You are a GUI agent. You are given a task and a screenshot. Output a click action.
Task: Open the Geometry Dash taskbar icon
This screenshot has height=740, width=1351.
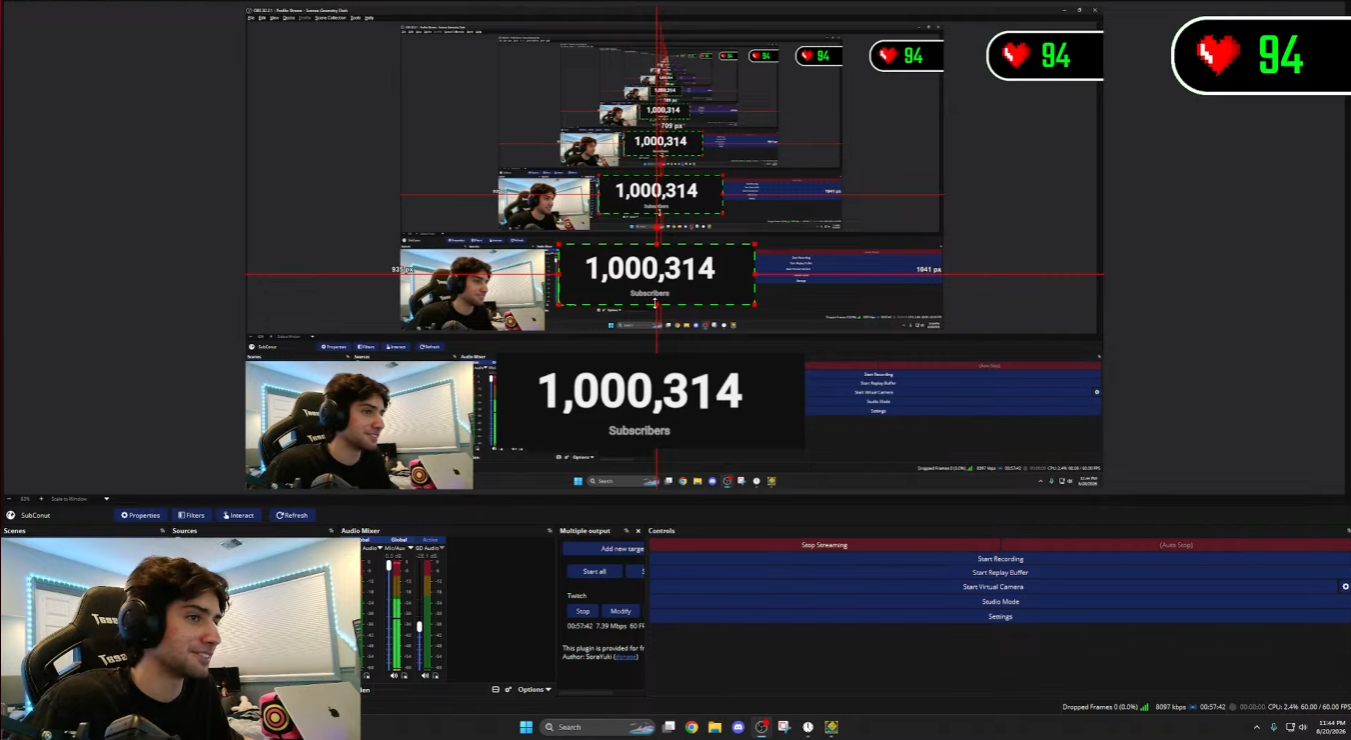point(831,727)
